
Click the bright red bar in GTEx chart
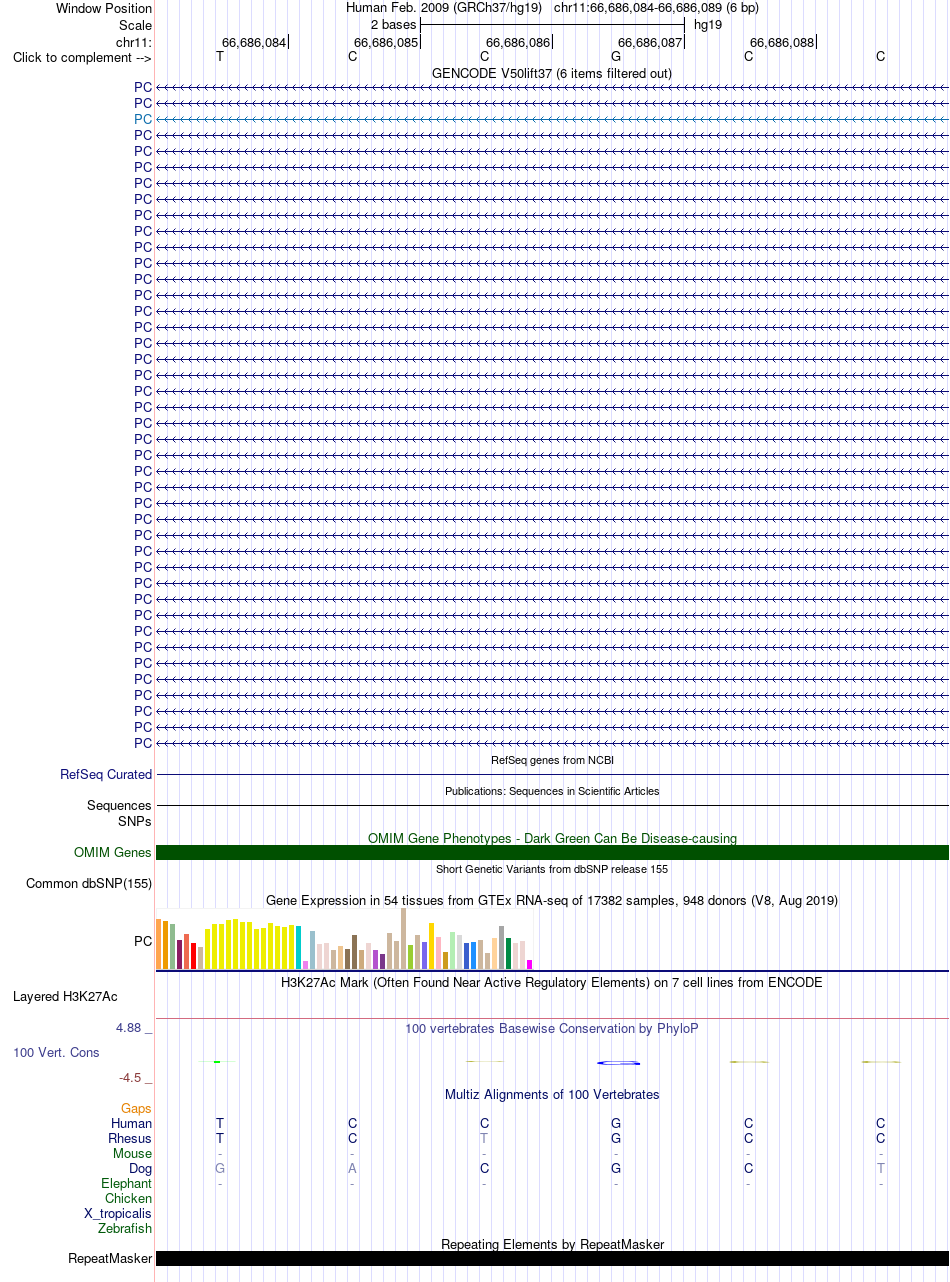click(x=193, y=957)
